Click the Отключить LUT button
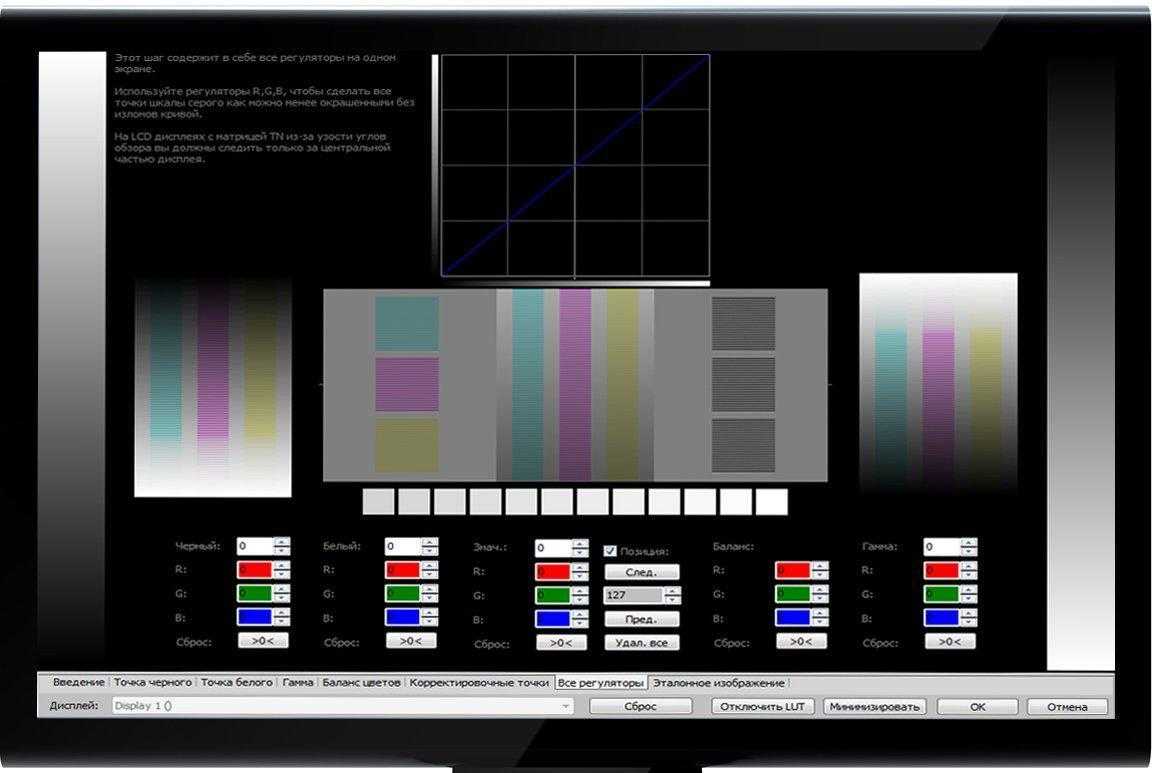Viewport: 1152px width, 773px height. (x=764, y=706)
